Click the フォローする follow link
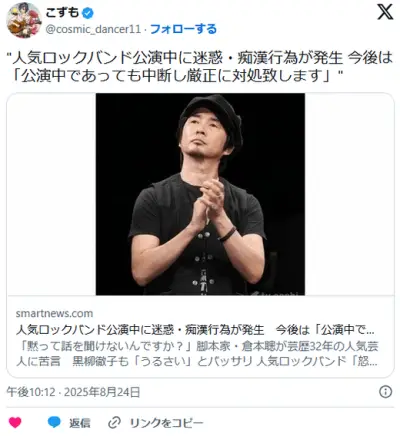 coord(183,29)
